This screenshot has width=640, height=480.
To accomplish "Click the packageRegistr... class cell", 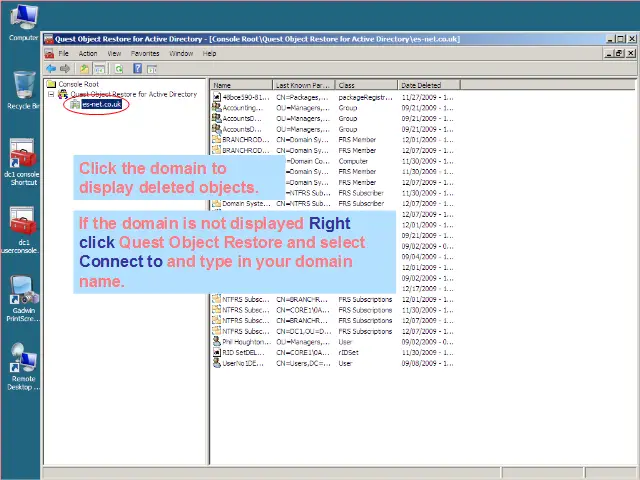I will 365,97.
